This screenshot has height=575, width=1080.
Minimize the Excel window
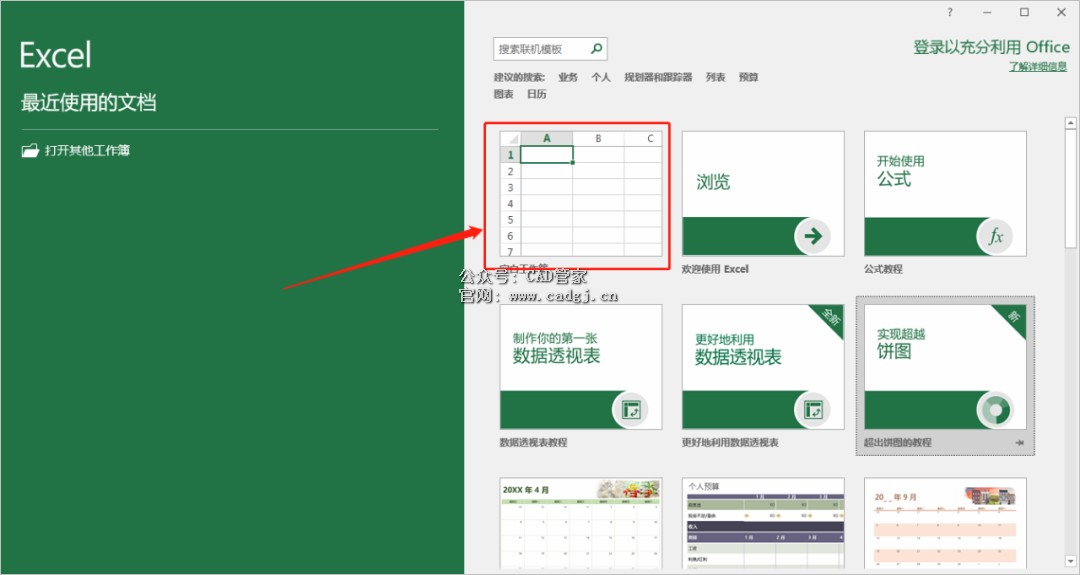click(987, 12)
